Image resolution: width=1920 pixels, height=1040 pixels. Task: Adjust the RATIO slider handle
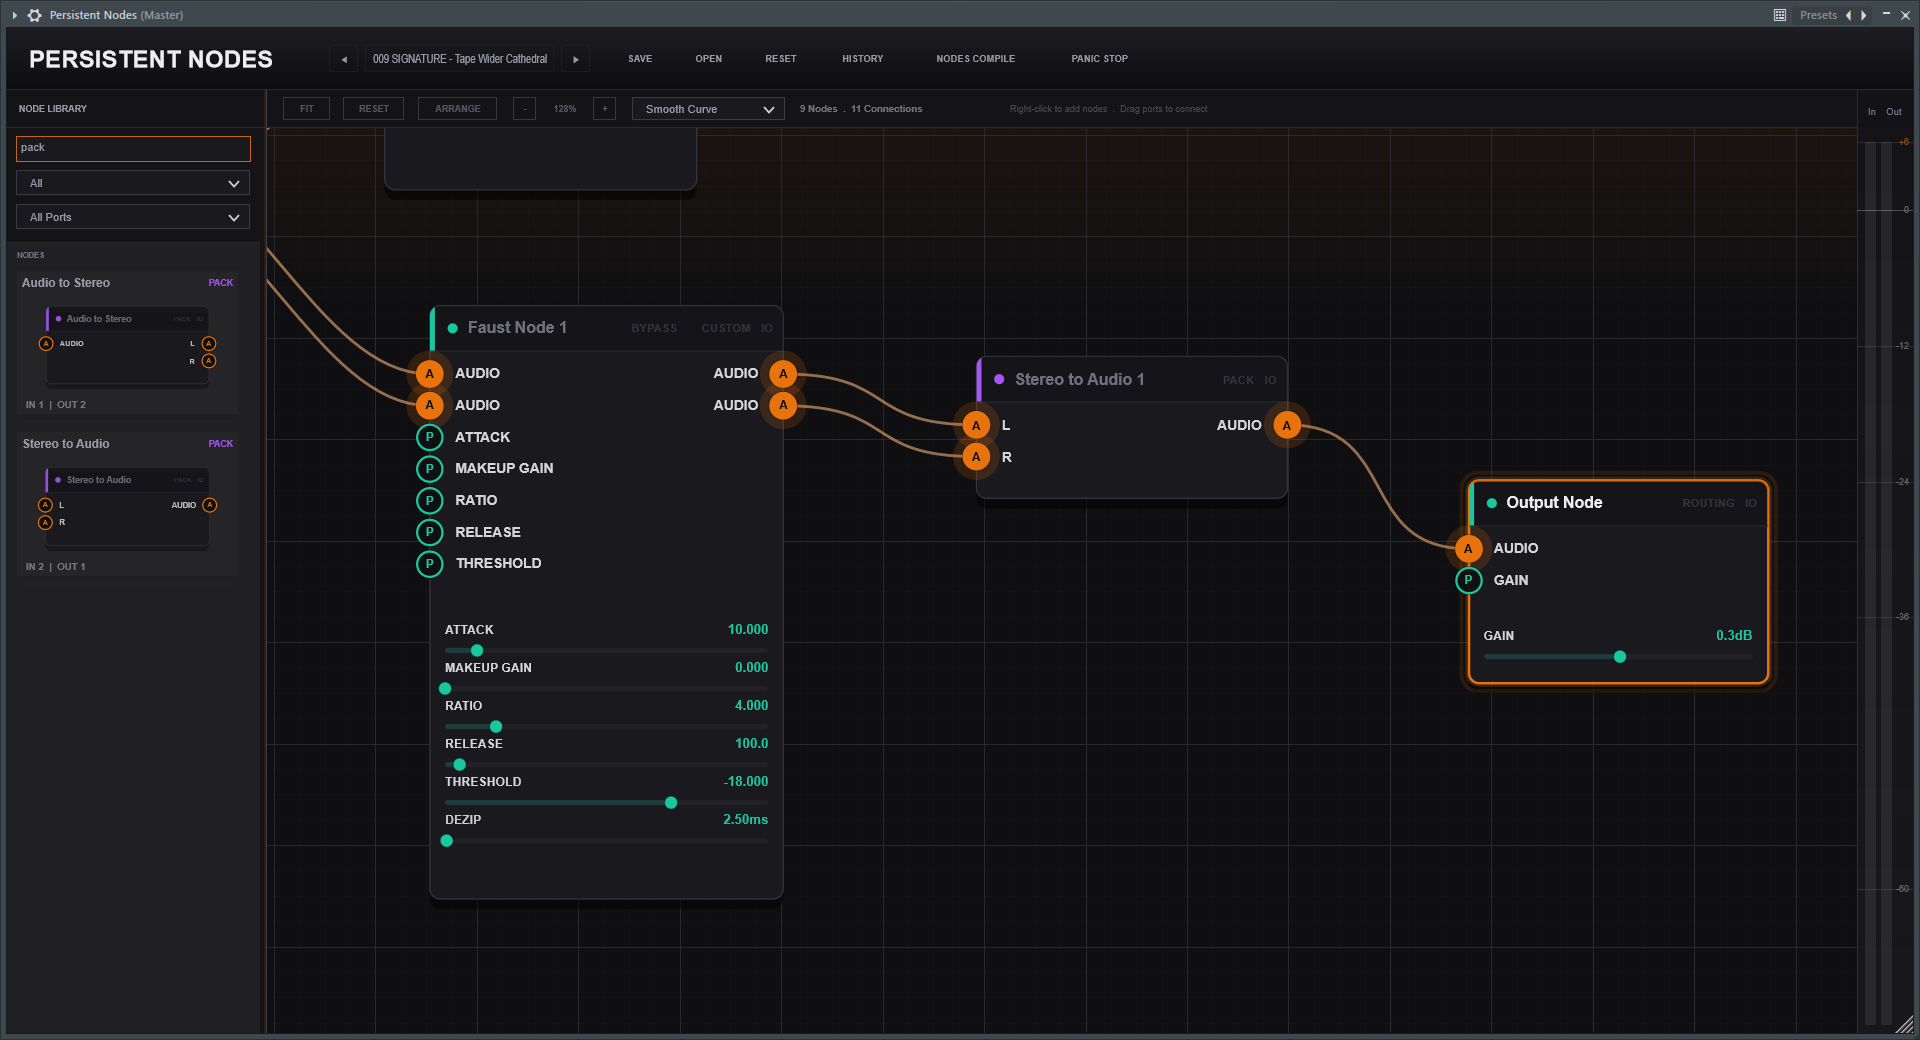point(496,727)
